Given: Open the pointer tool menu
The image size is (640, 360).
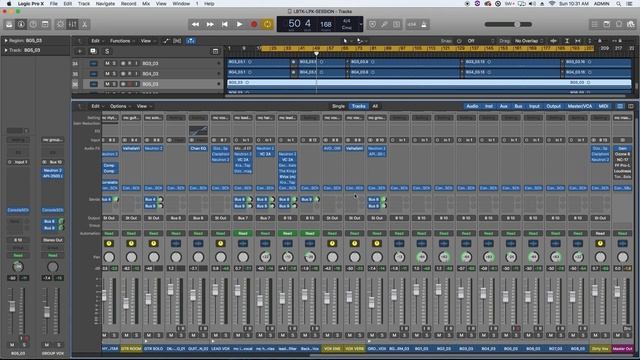Looking at the screenshot, I should (x=346, y=41).
